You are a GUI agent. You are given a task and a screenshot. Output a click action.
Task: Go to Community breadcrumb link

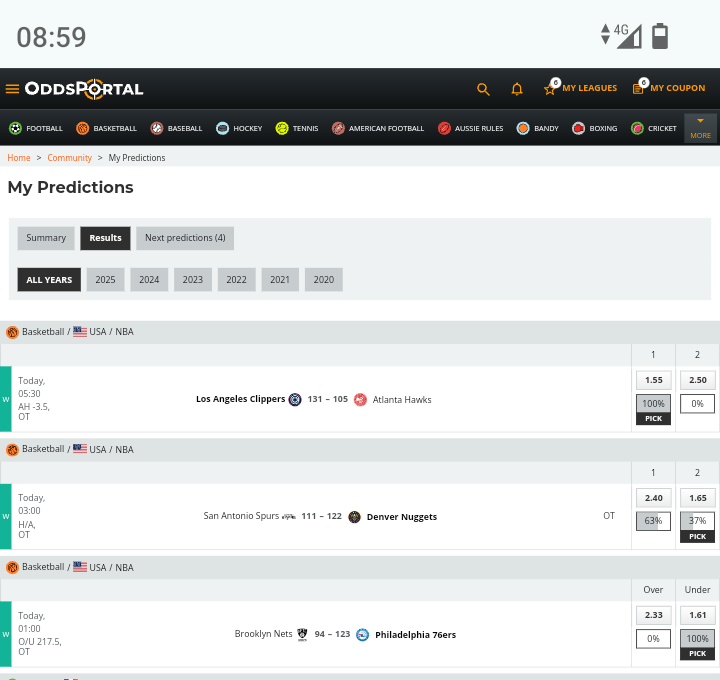[69, 158]
